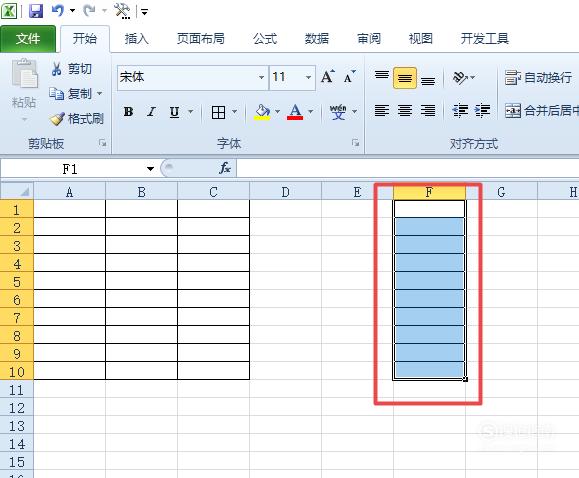Open the fill color palette arrow

point(277,111)
